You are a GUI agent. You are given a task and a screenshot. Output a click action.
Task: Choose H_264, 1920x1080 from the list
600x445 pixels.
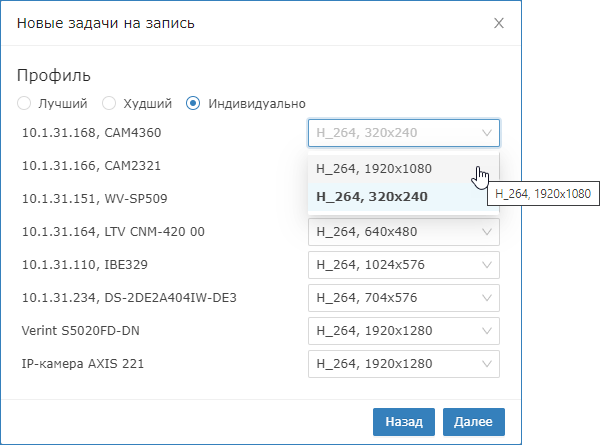388,169
